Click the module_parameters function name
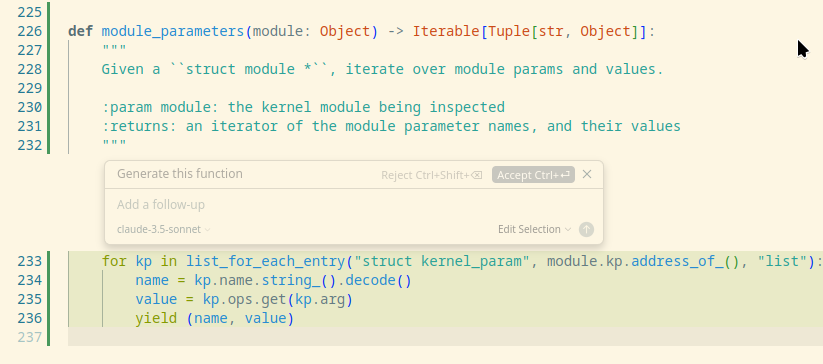 point(173,31)
